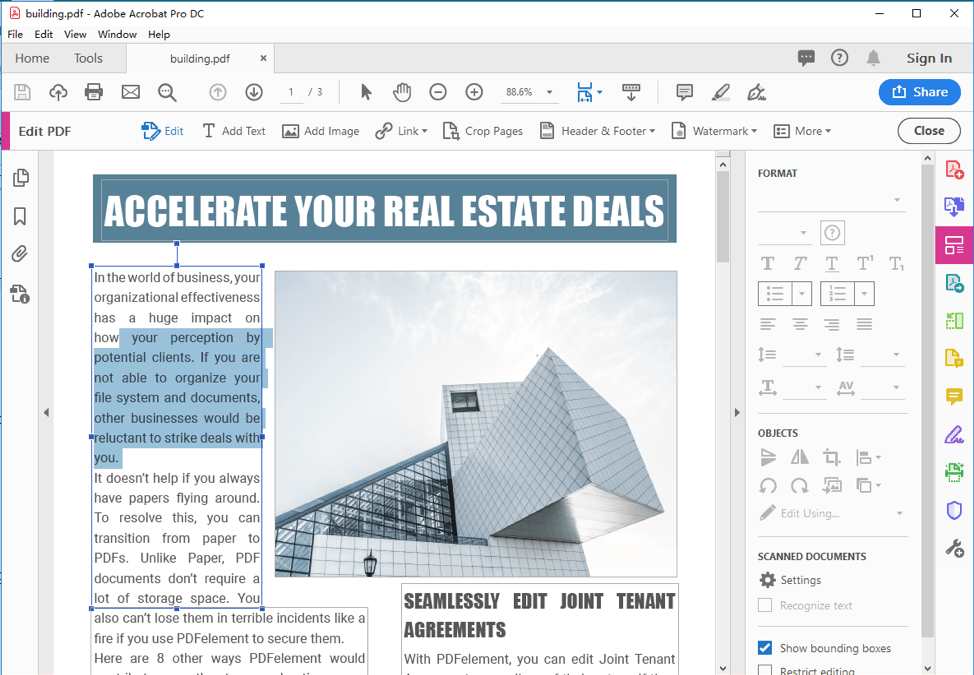
Task: Select the Add Image tool
Action: (321, 131)
